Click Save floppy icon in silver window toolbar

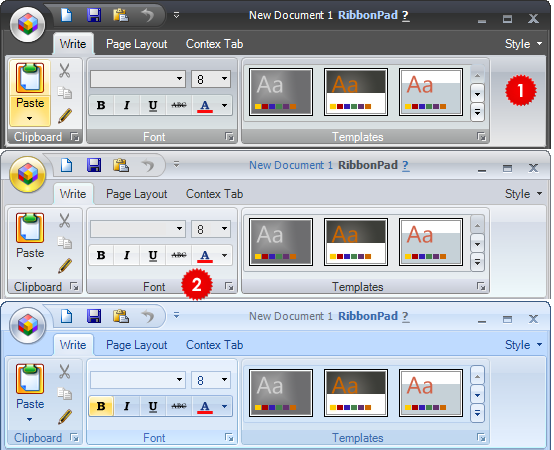point(94,165)
